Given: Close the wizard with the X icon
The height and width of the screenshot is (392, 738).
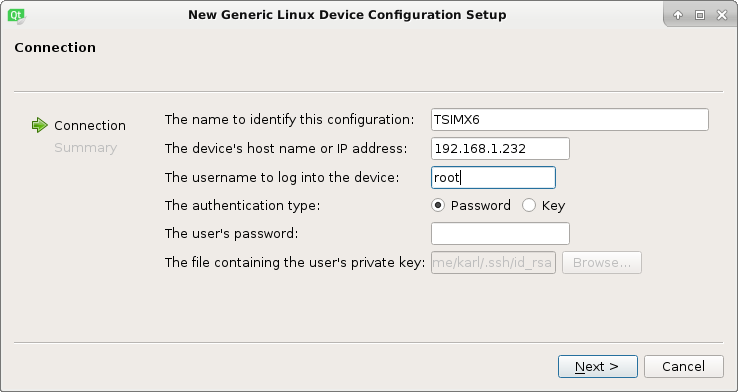Looking at the screenshot, I should tap(722, 15).
